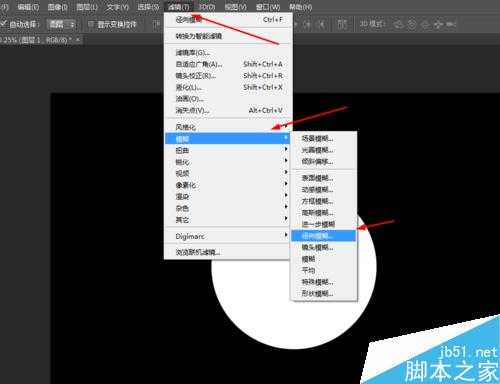Choose 平均 in blur submenu

(324, 270)
